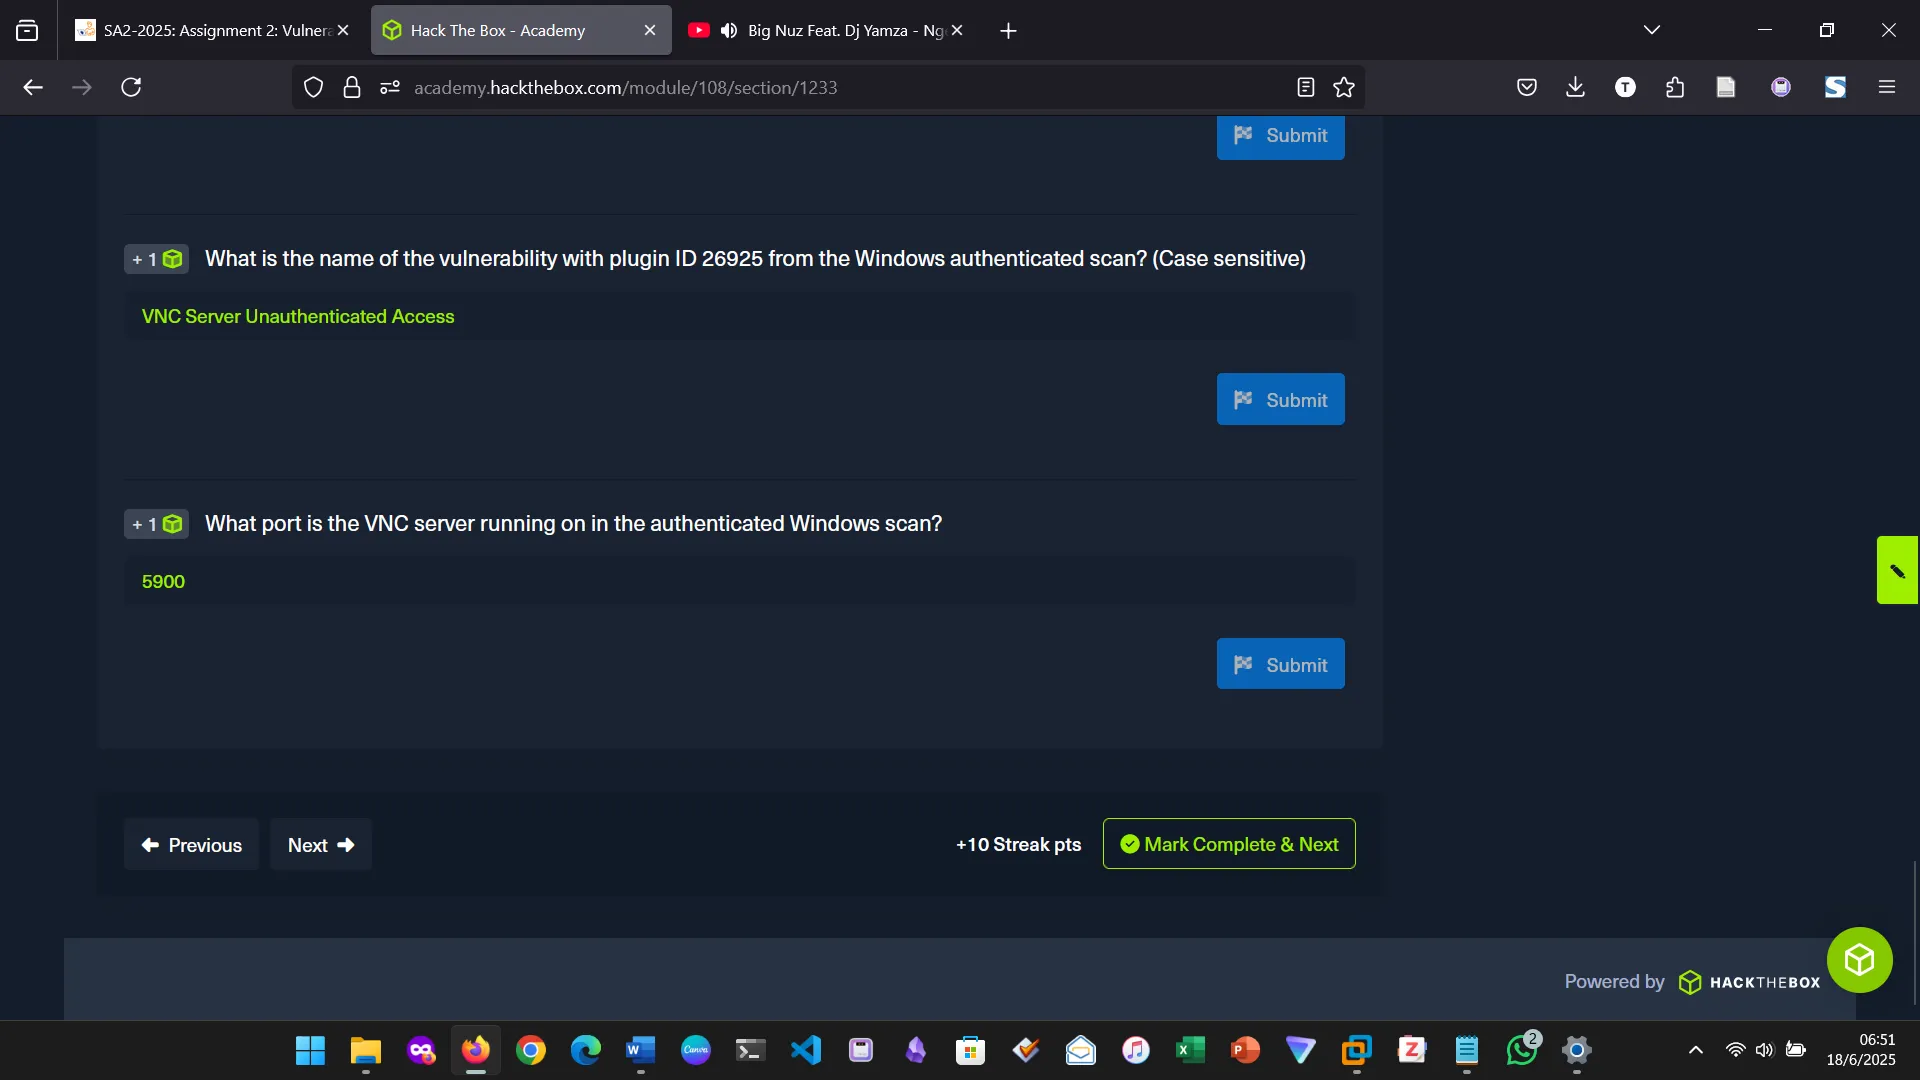
Task: Click the tracking protection shield icon
Action: point(313,87)
